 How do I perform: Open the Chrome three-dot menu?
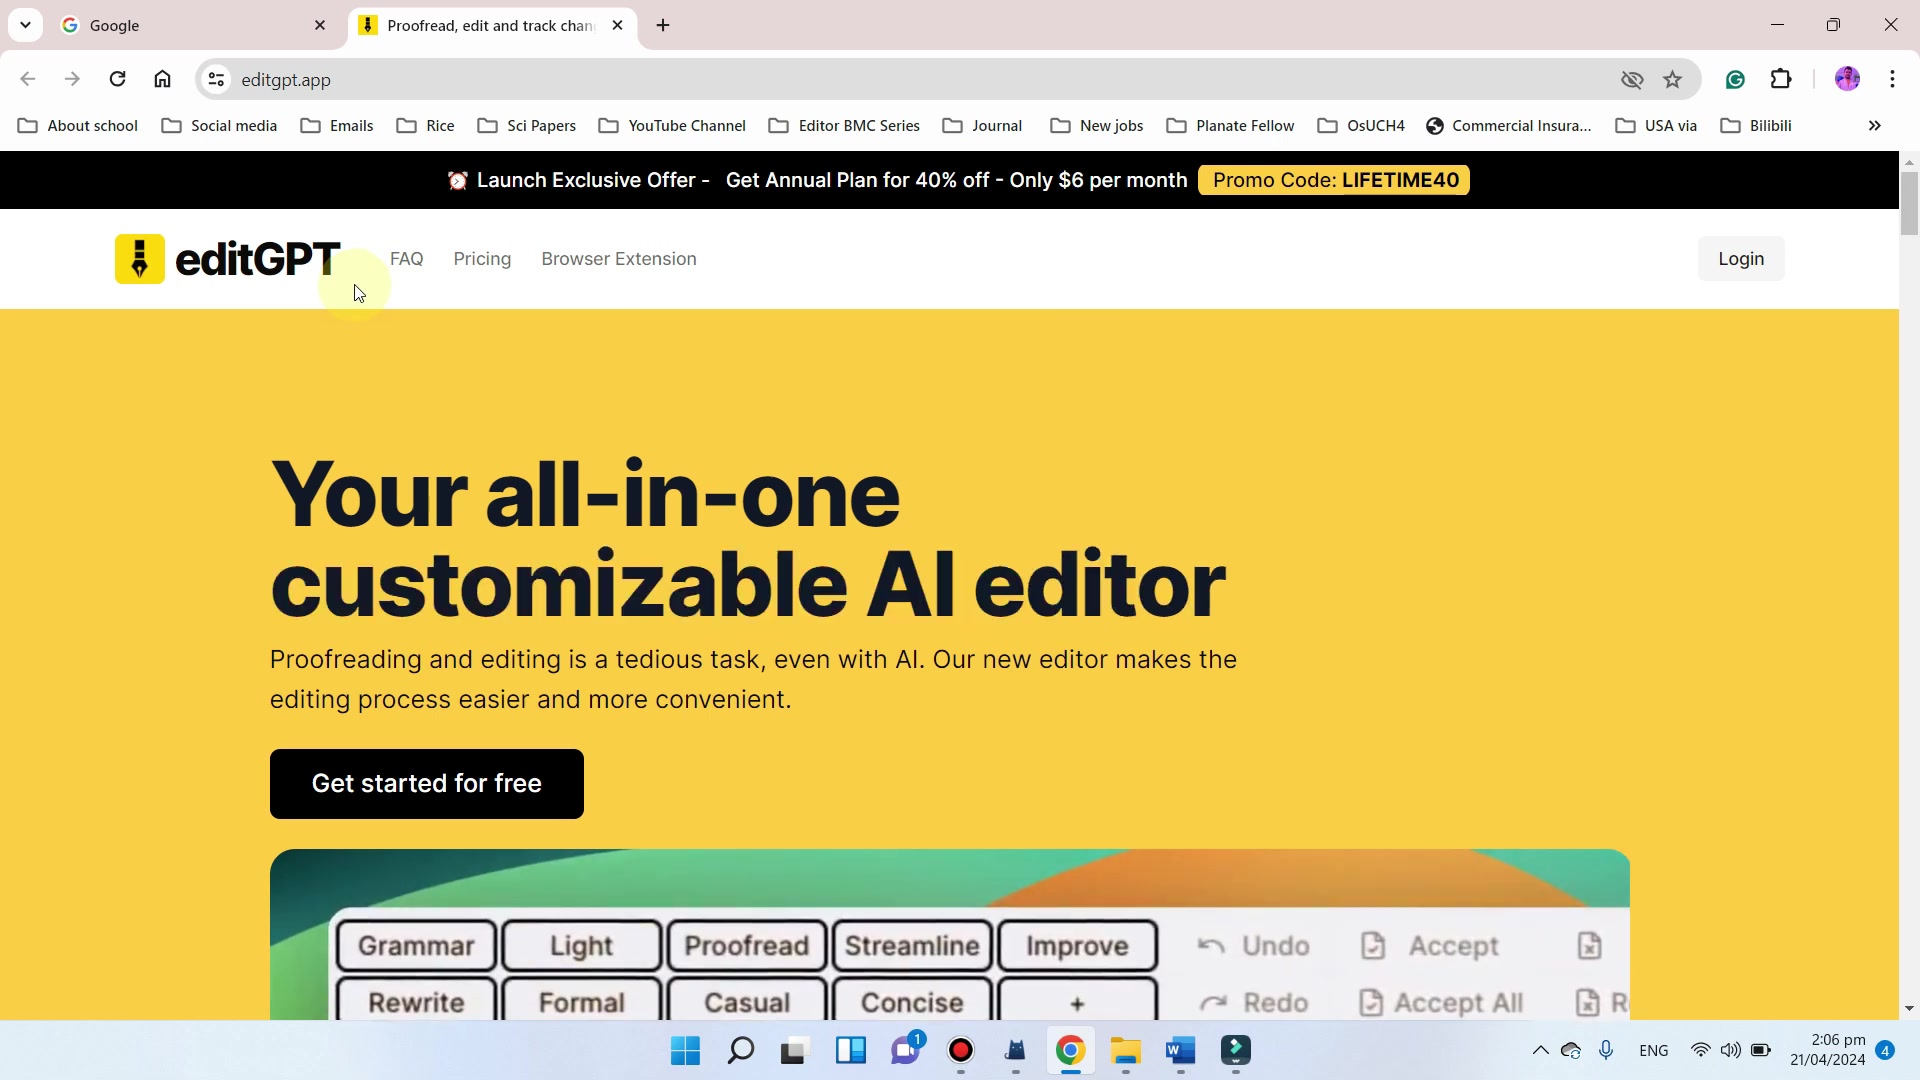click(1892, 79)
